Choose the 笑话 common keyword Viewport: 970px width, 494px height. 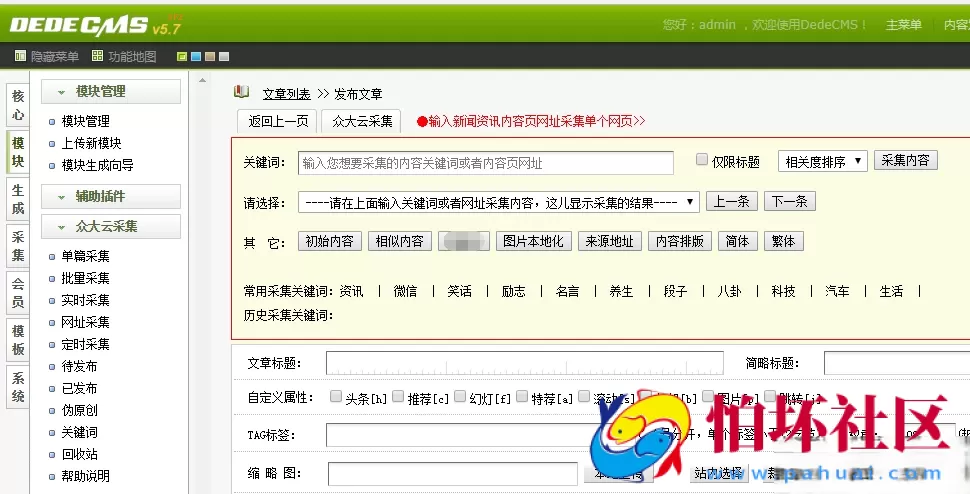[x=460, y=291]
